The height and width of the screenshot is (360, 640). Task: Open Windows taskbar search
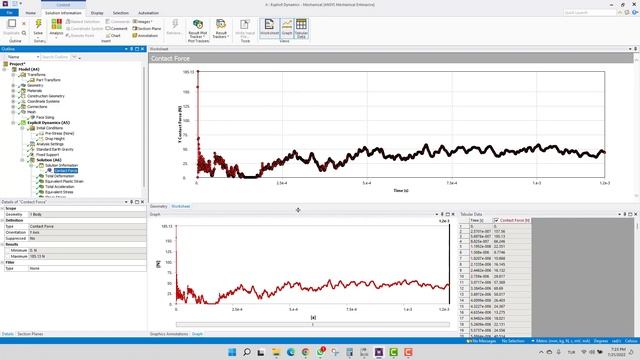coord(247,352)
